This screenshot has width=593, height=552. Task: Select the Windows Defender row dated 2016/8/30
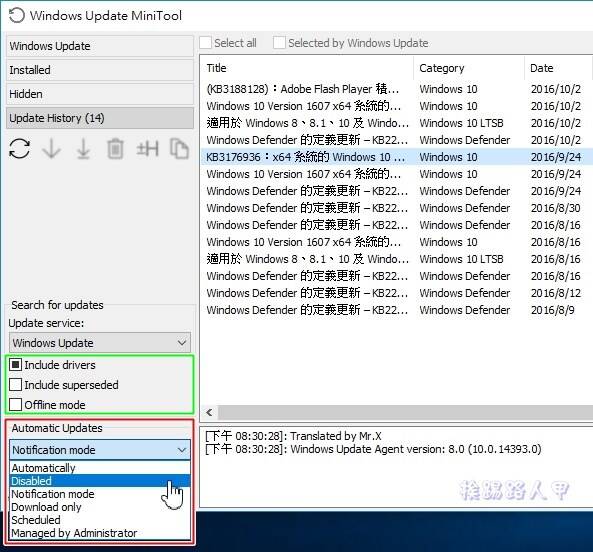396,208
